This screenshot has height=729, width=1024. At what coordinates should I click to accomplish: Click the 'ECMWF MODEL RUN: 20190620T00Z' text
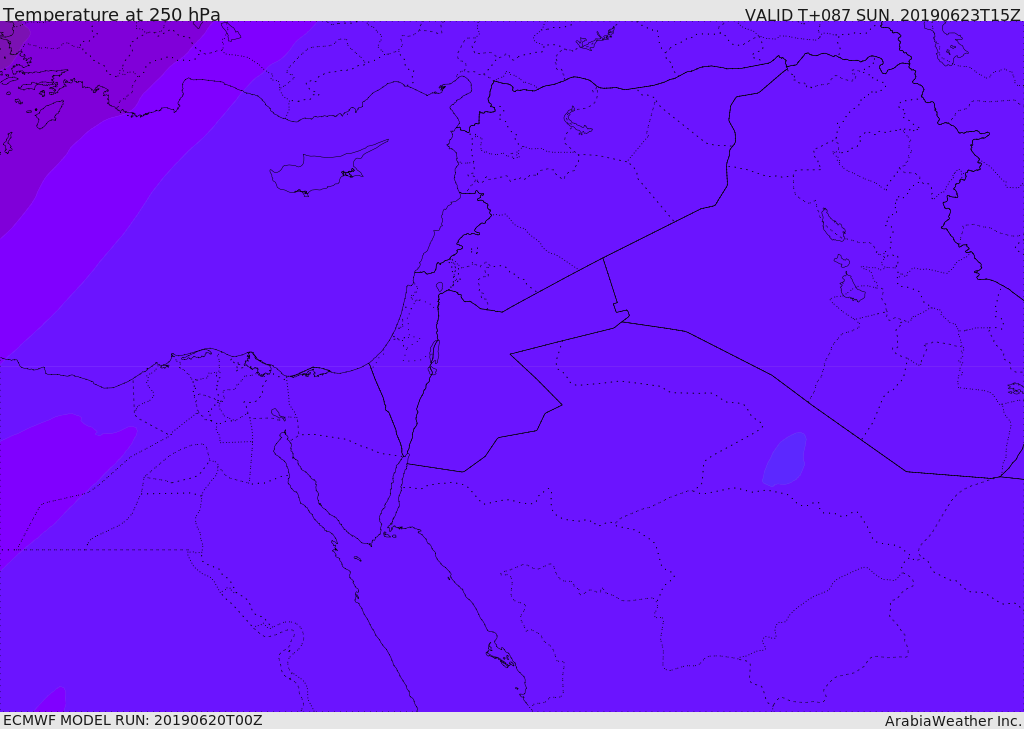[133, 720]
